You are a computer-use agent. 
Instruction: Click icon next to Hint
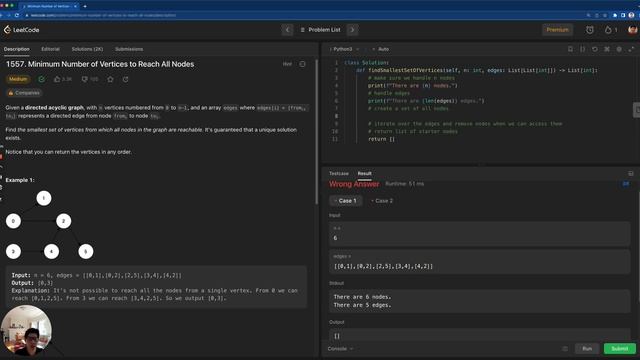(302, 64)
